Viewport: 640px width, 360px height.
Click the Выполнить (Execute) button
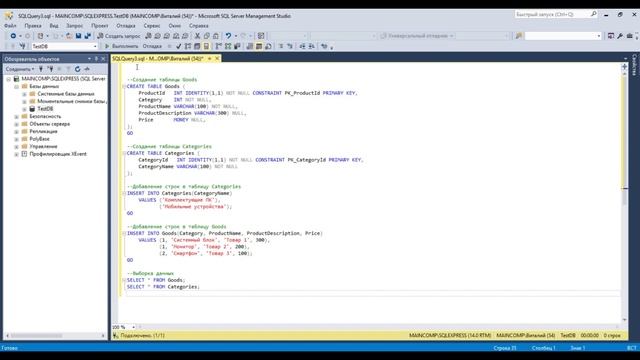pos(122,46)
